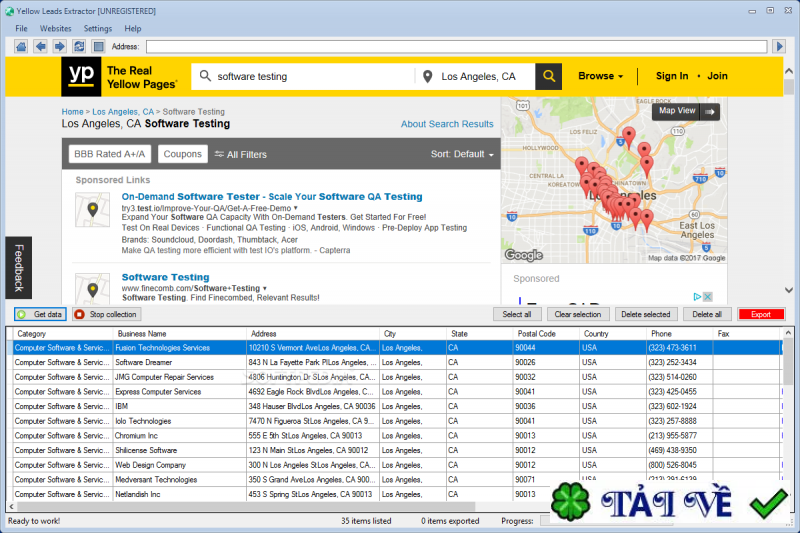Click the Stop loading toolbar icon
The width and height of the screenshot is (800, 533).
coord(98,46)
